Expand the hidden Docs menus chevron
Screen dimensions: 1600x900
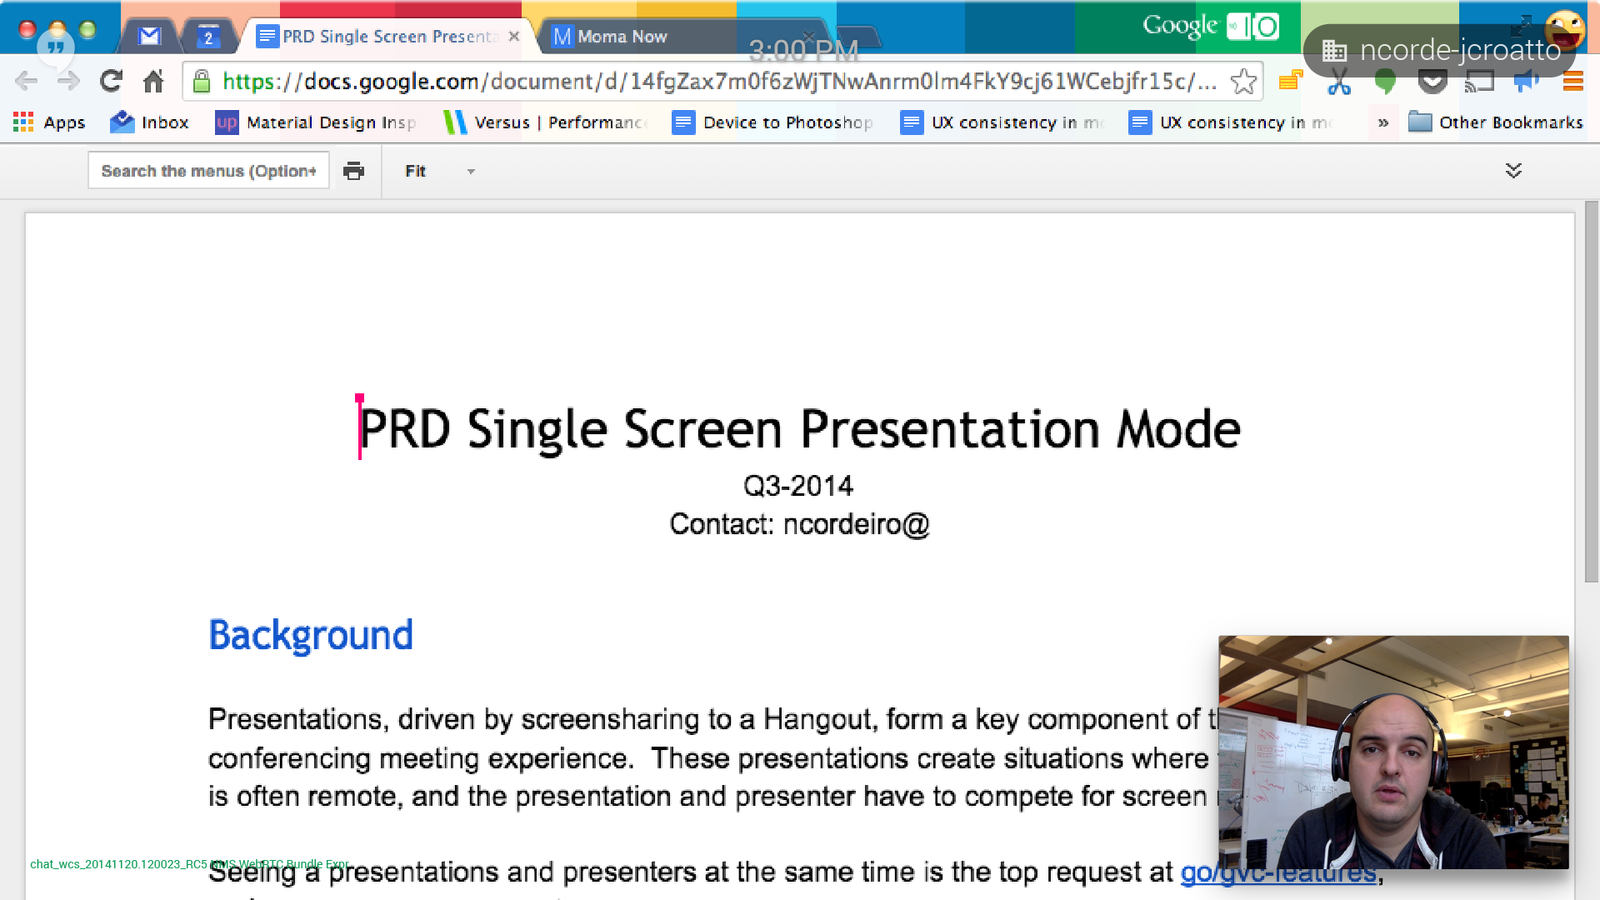[1513, 171]
